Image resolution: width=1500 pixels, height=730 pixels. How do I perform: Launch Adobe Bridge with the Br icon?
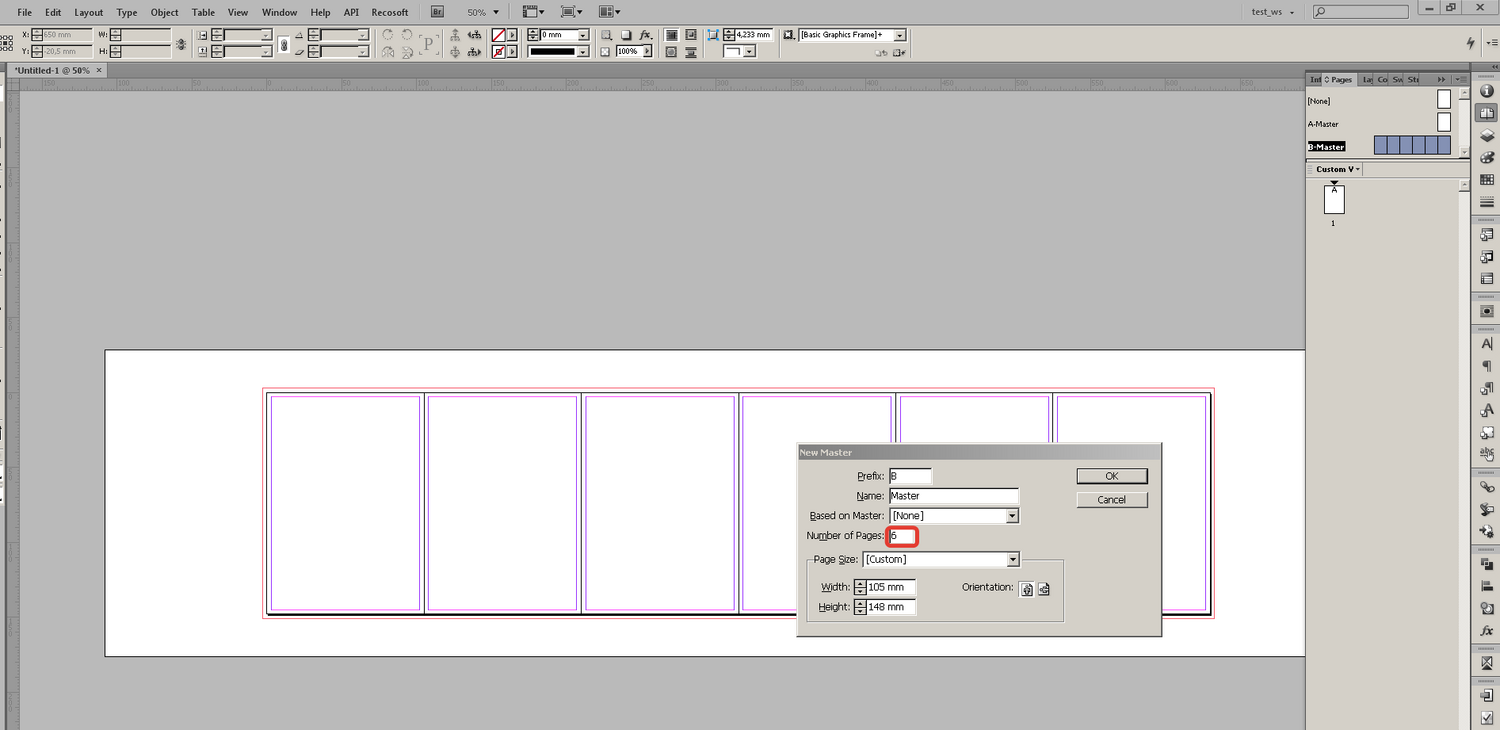pos(438,12)
